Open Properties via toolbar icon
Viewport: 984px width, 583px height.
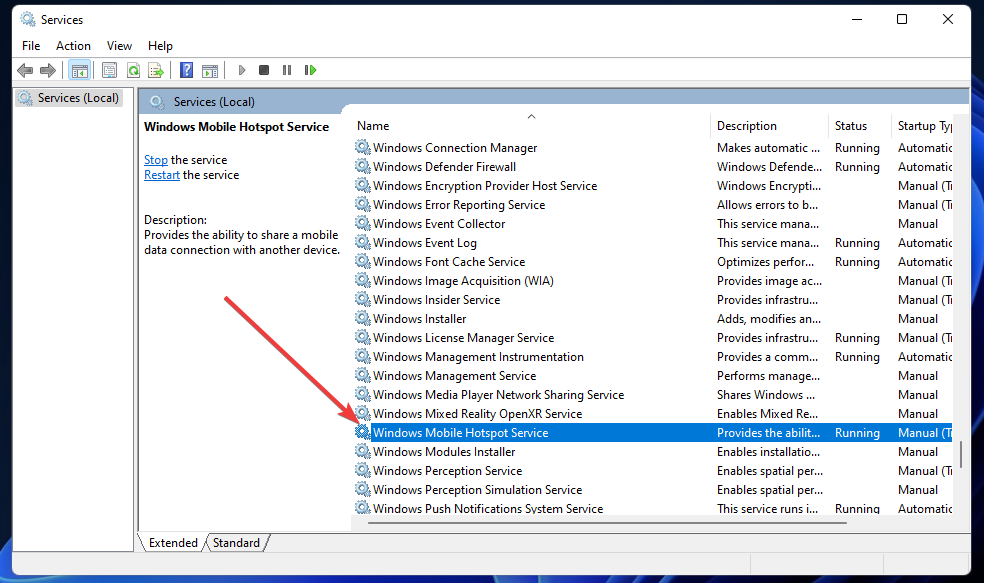[x=109, y=70]
